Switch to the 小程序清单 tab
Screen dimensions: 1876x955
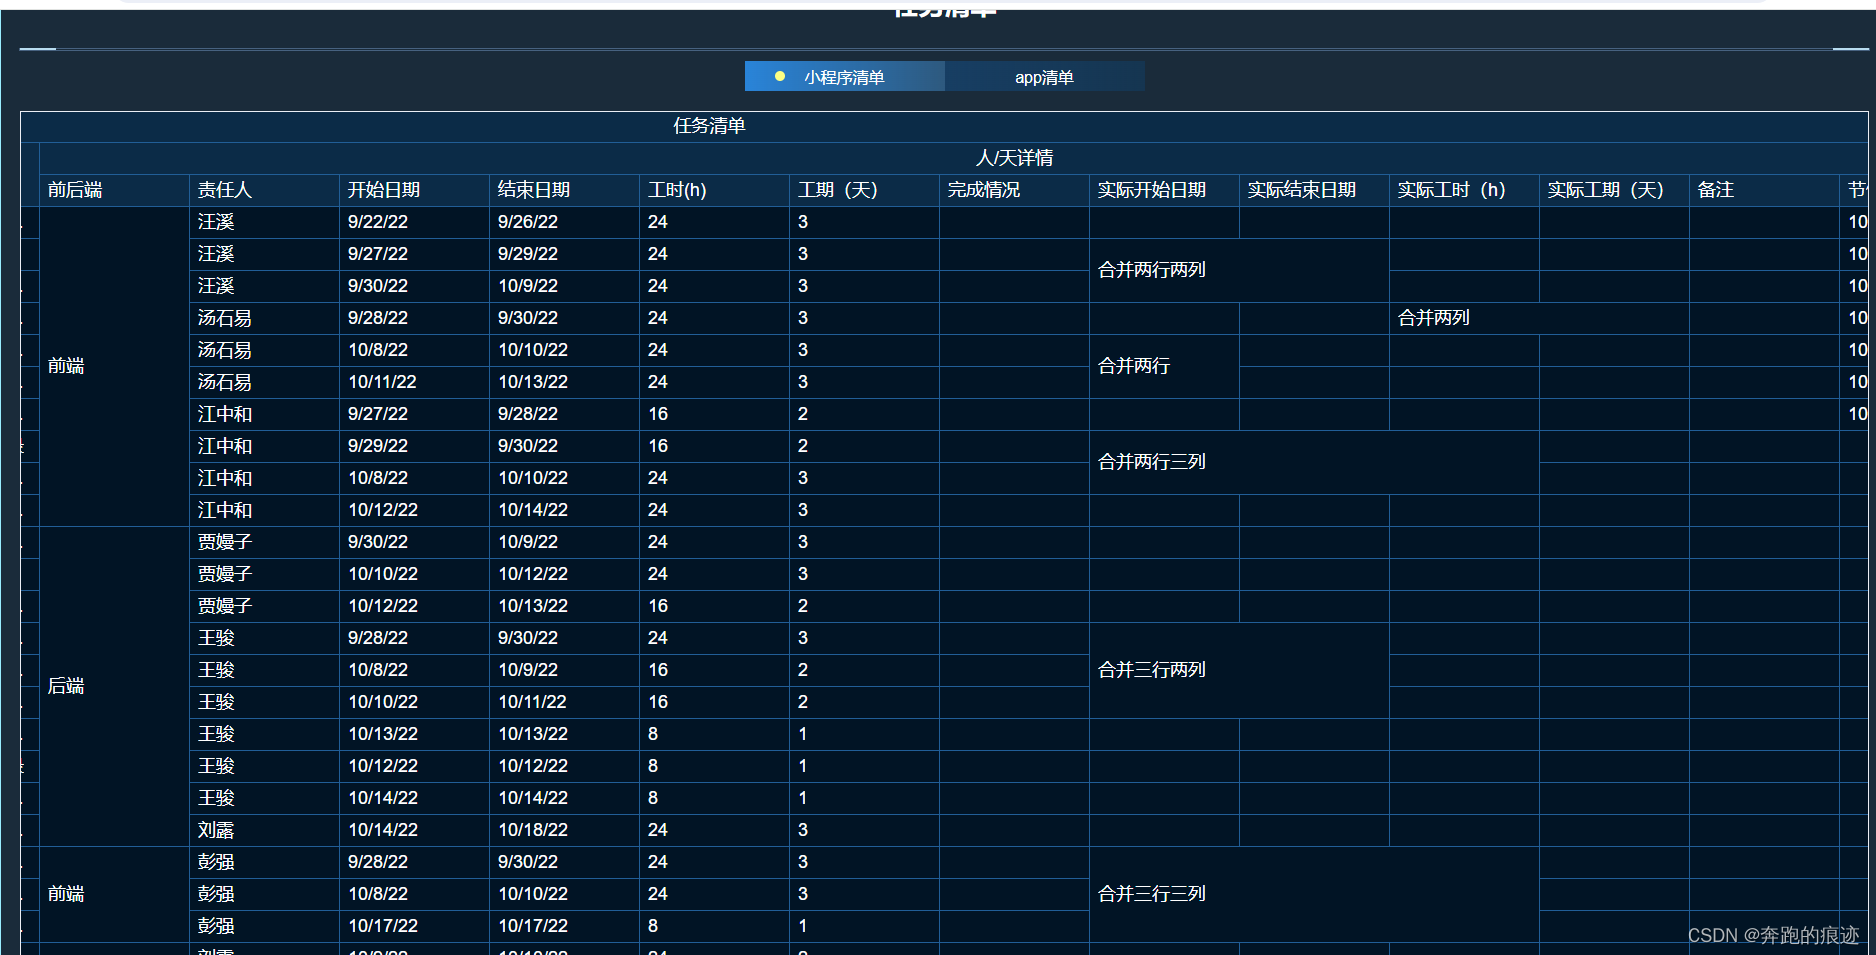click(x=844, y=77)
